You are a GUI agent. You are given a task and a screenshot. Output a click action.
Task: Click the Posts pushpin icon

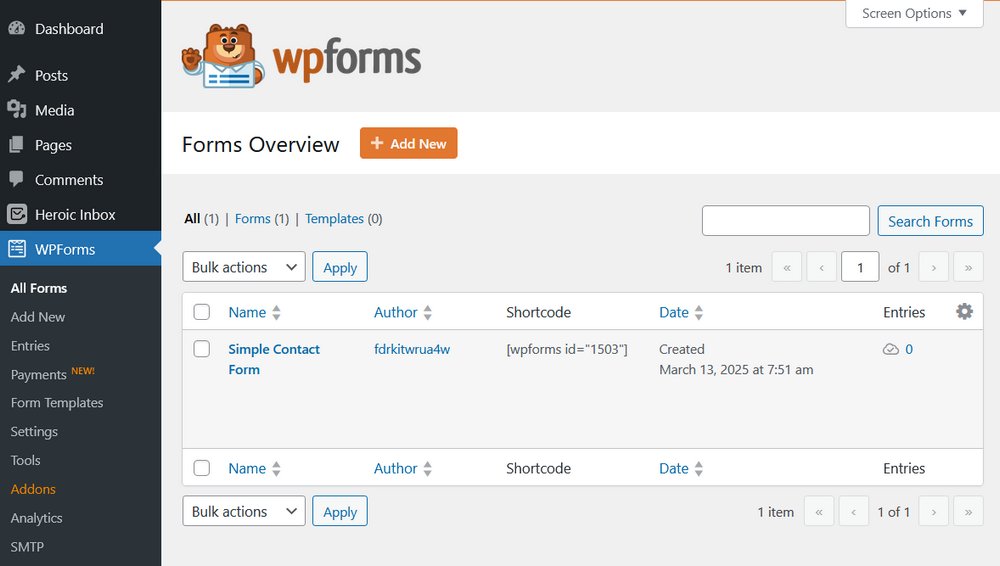[17, 75]
